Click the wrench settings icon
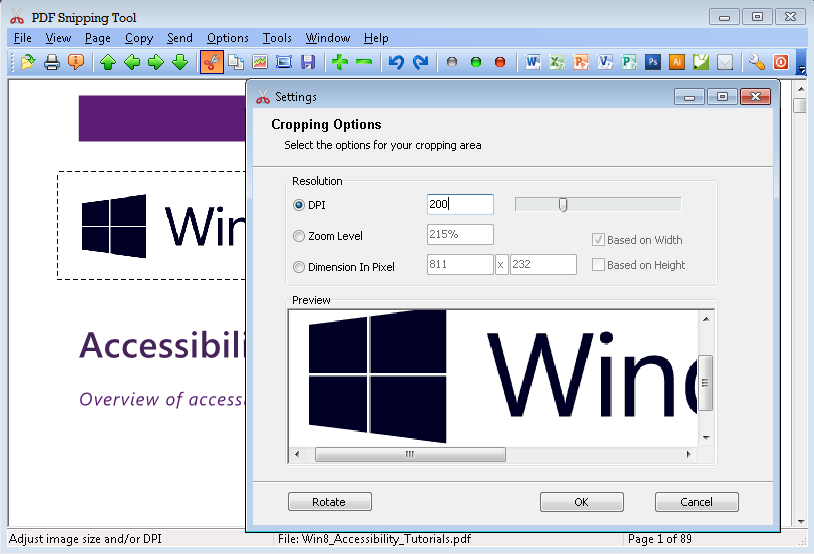Image resolution: width=814 pixels, height=554 pixels. coord(756,62)
